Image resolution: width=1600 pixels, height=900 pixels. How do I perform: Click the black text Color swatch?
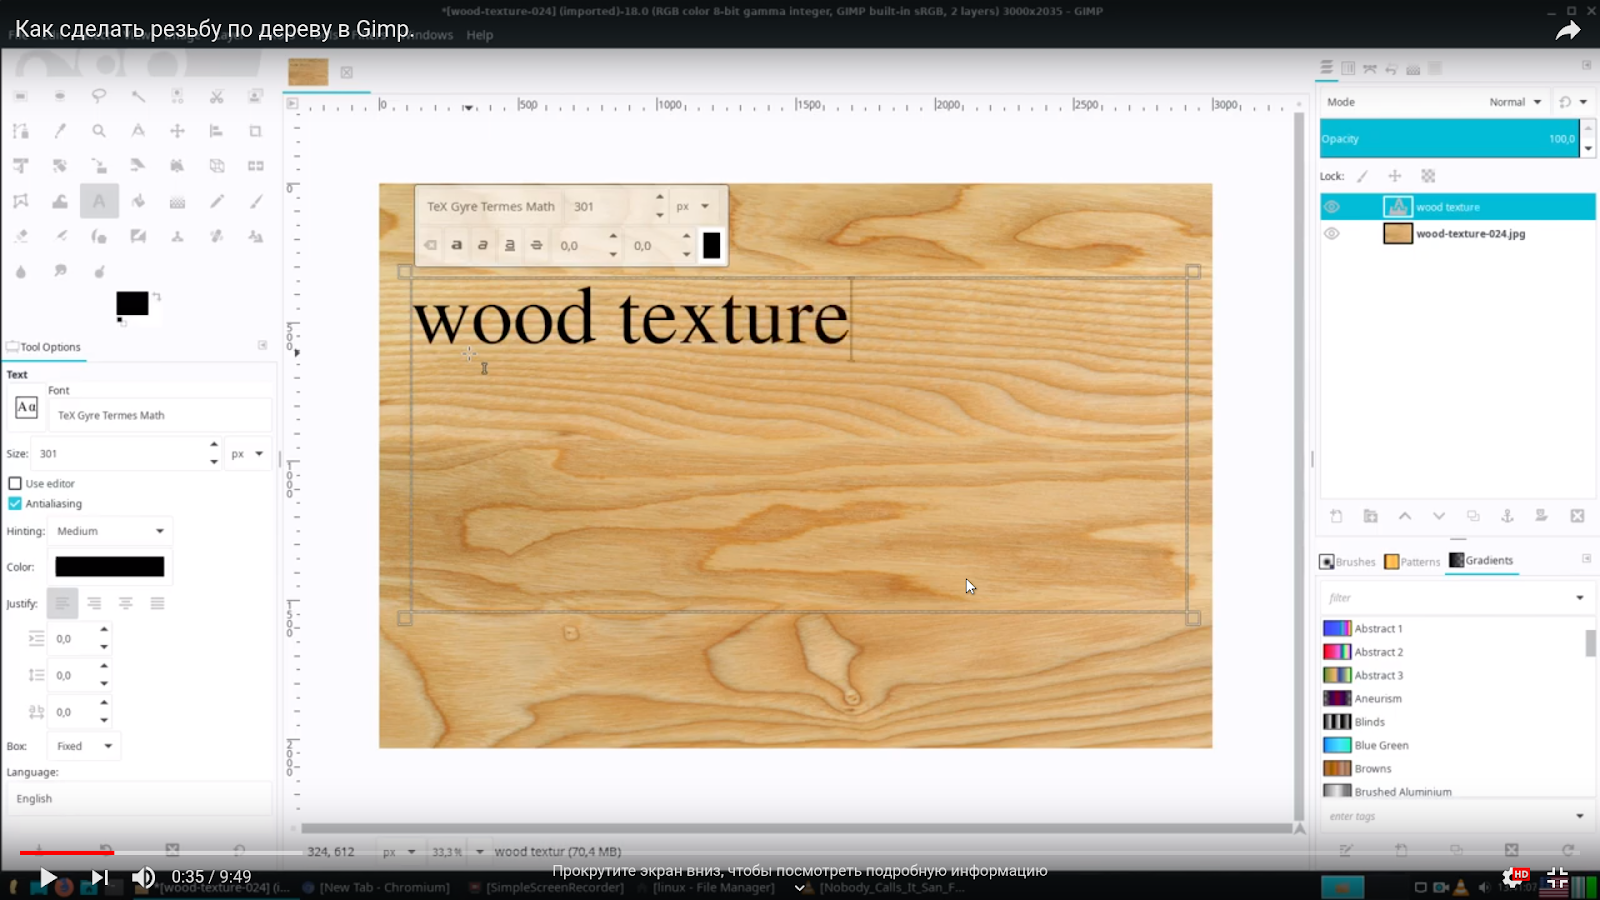[110, 566]
